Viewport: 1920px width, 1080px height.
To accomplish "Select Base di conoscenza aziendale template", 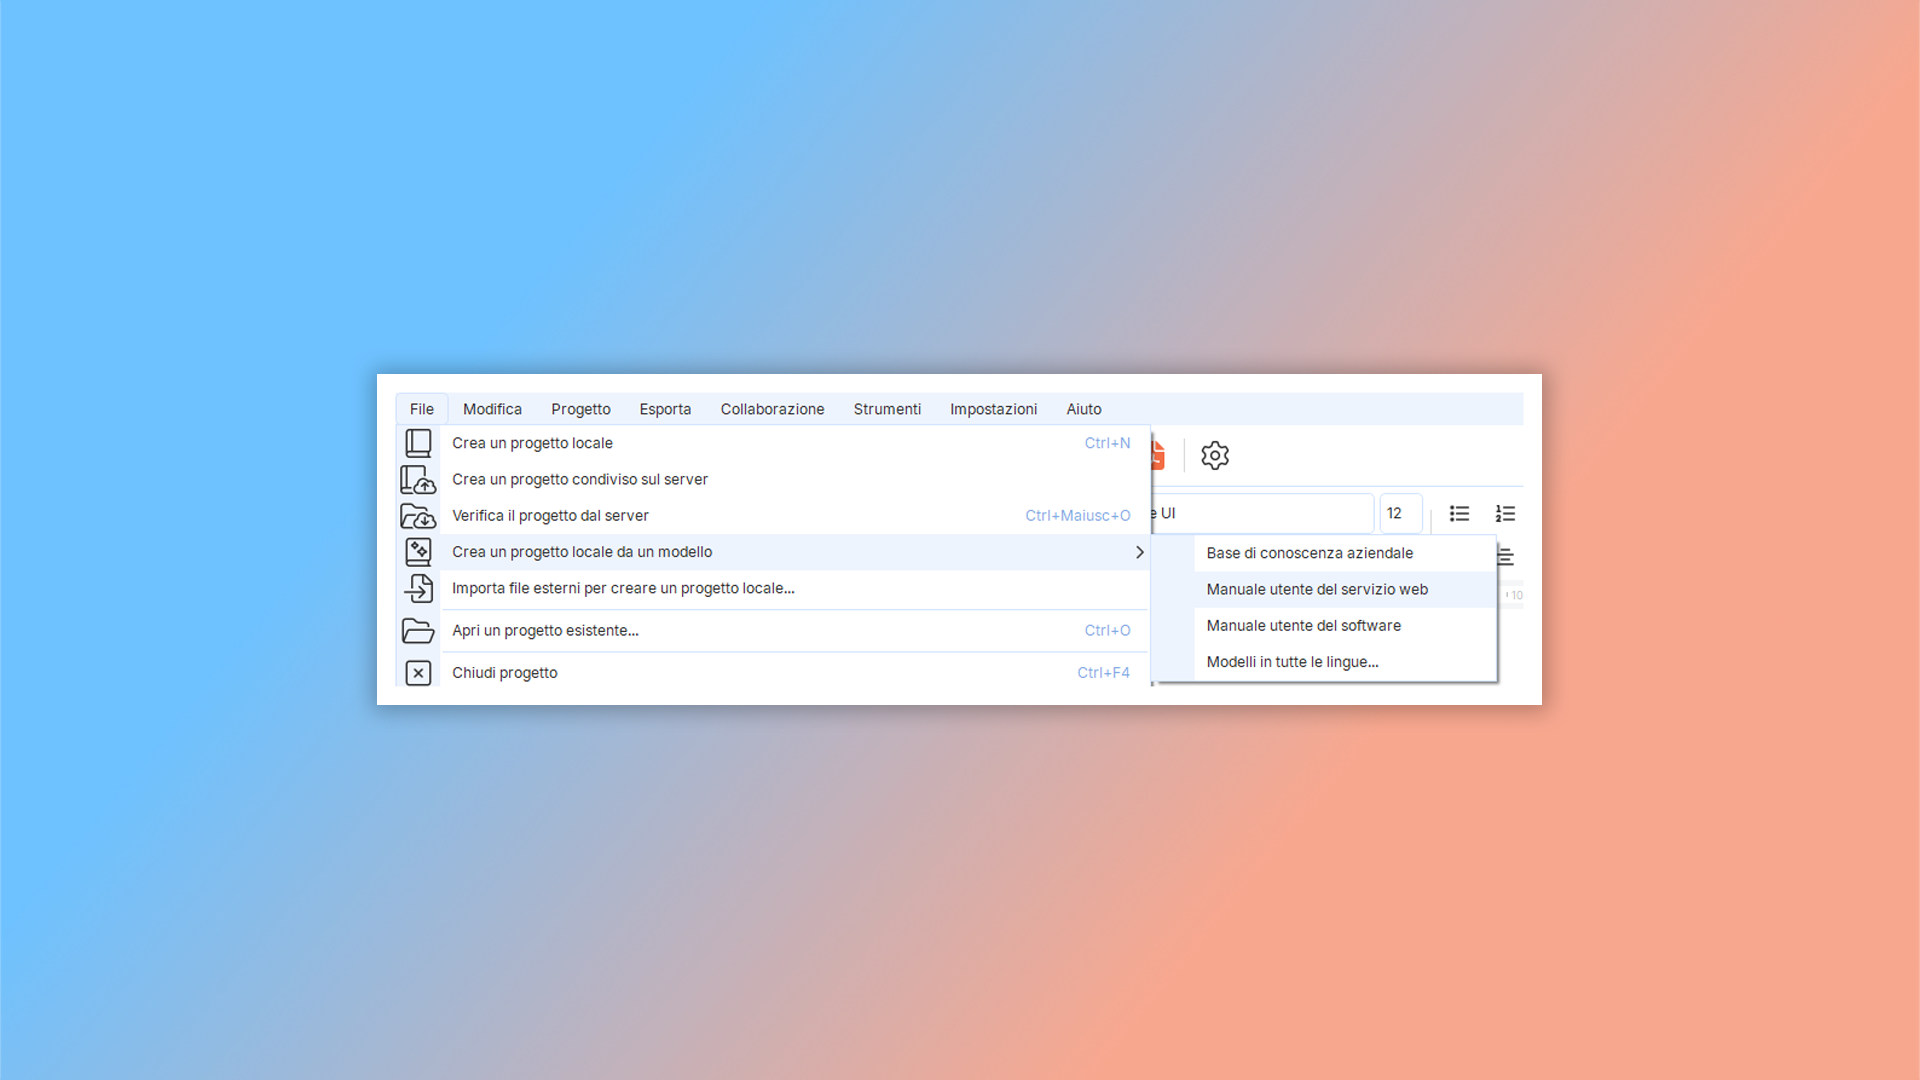I will click(1309, 553).
